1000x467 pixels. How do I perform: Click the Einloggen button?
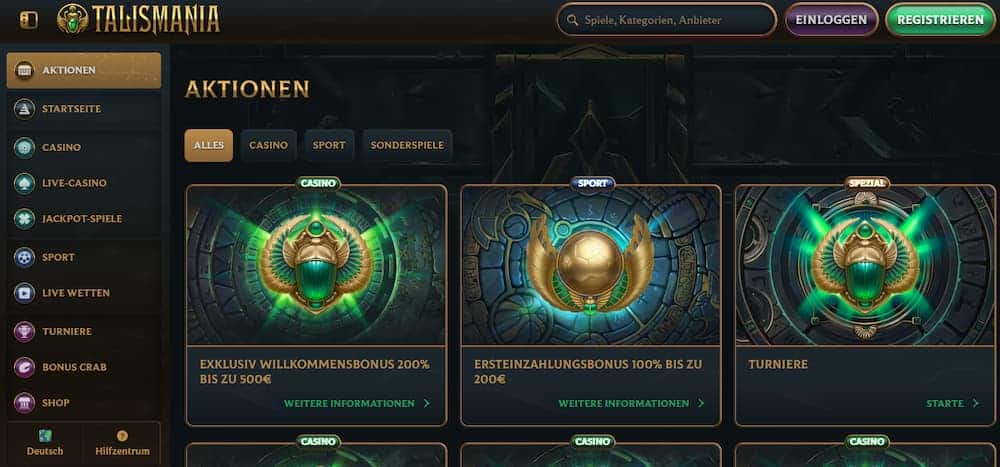coord(832,20)
